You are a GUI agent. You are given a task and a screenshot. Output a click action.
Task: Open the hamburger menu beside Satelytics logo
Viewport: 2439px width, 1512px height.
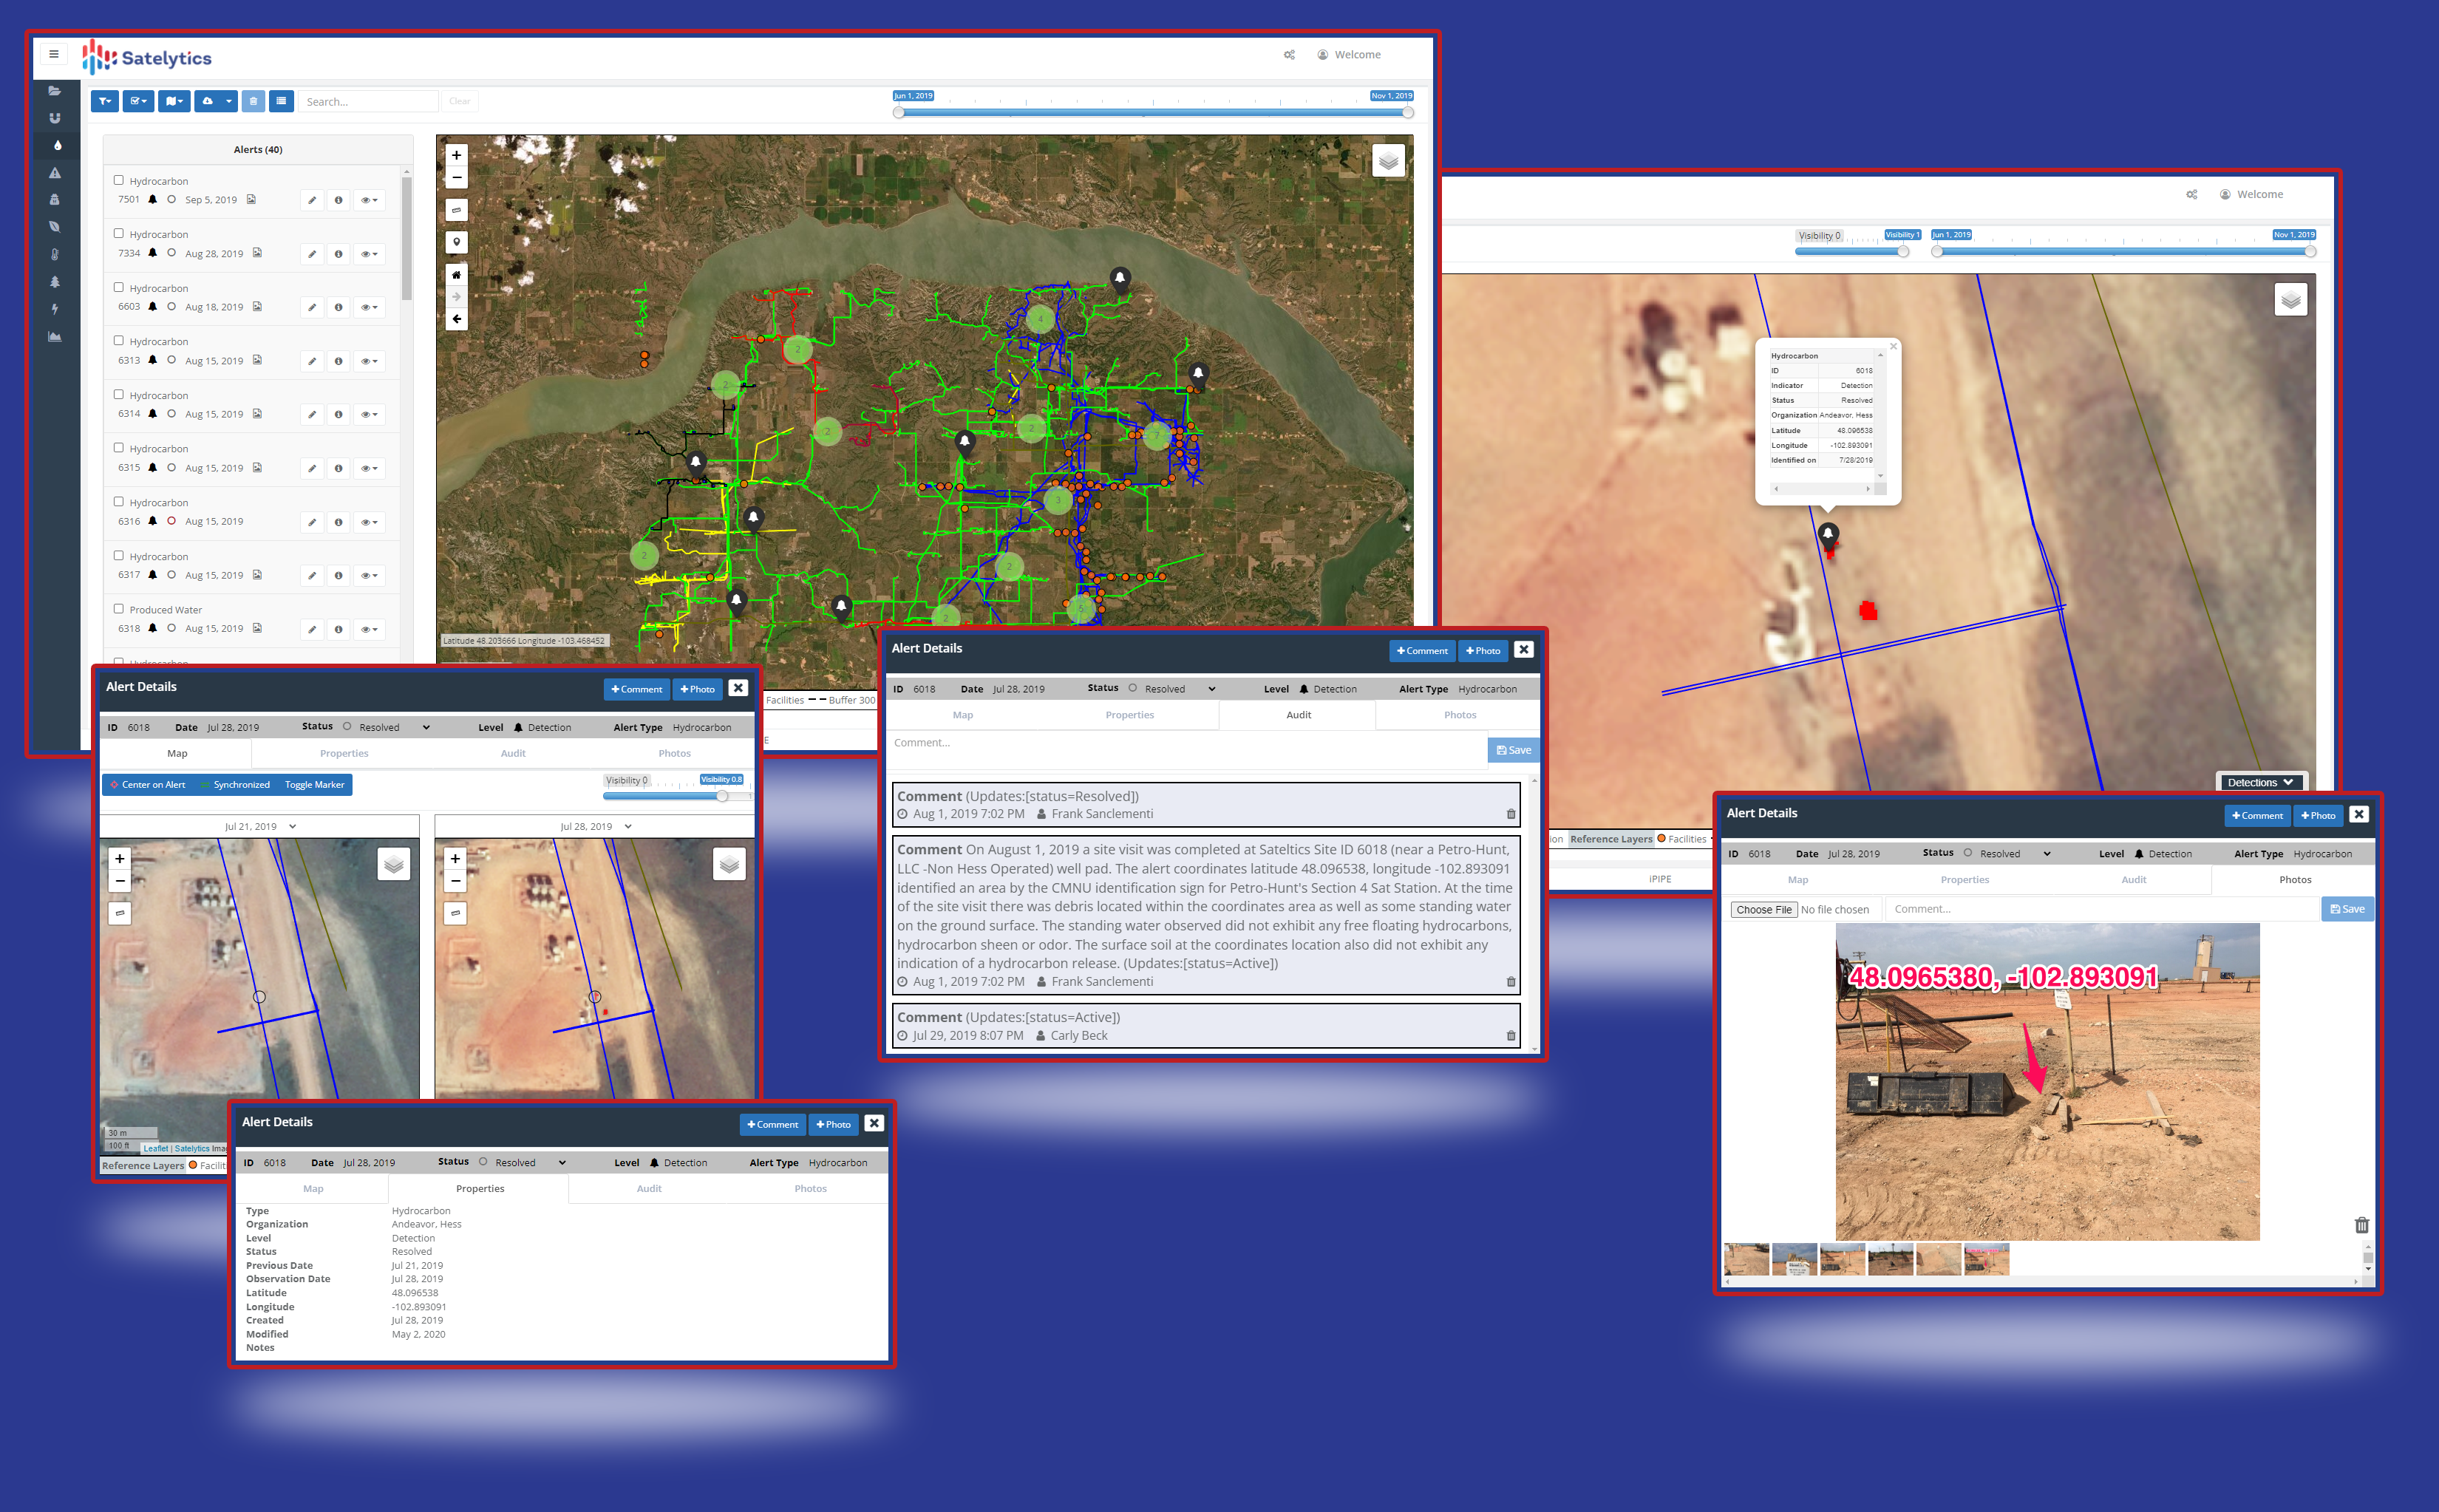[x=54, y=55]
